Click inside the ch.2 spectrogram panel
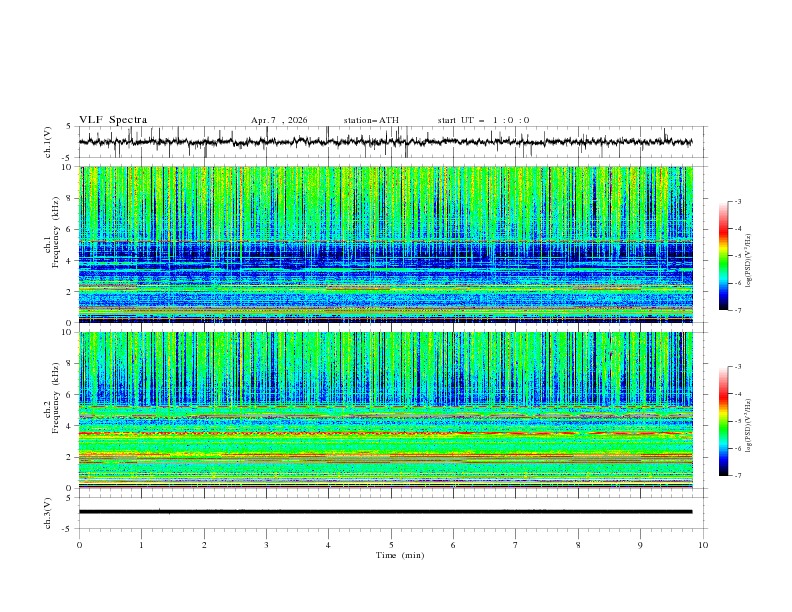 pyautogui.click(x=385, y=410)
